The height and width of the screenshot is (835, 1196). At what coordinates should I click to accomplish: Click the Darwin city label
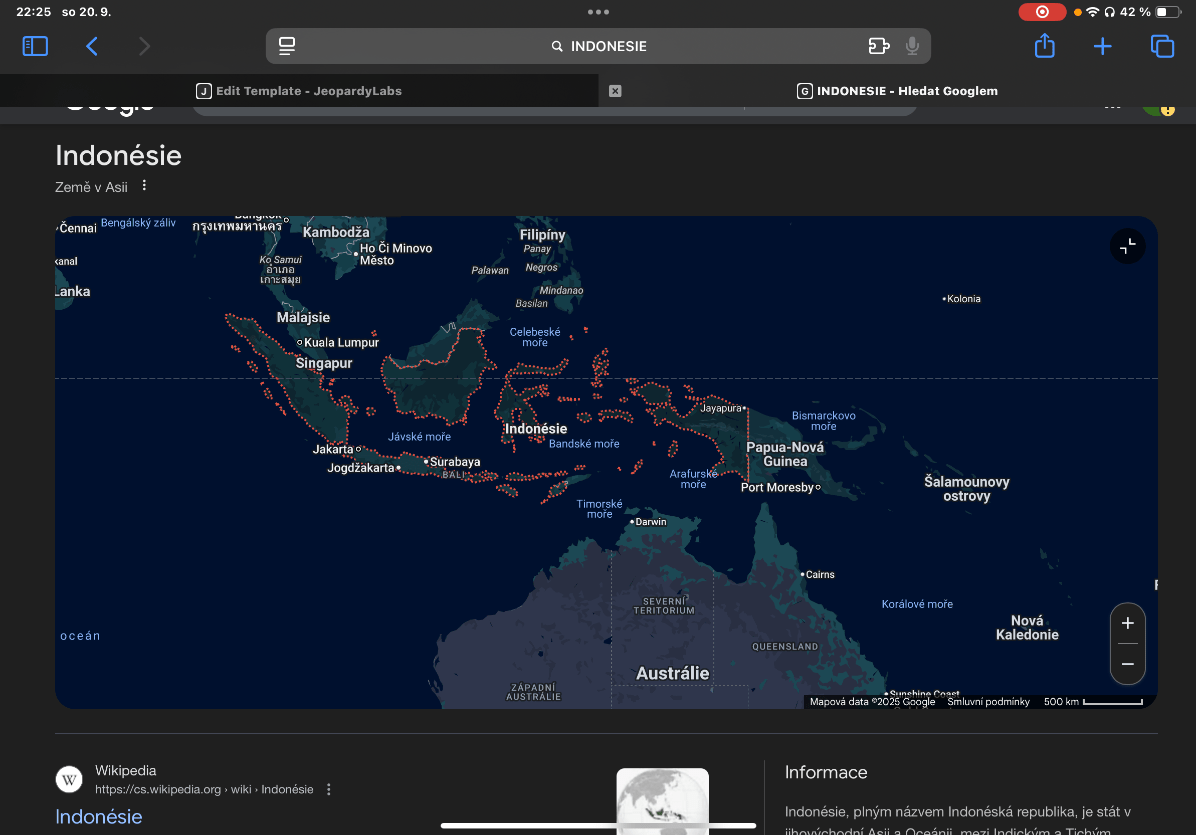coord(650,522)
